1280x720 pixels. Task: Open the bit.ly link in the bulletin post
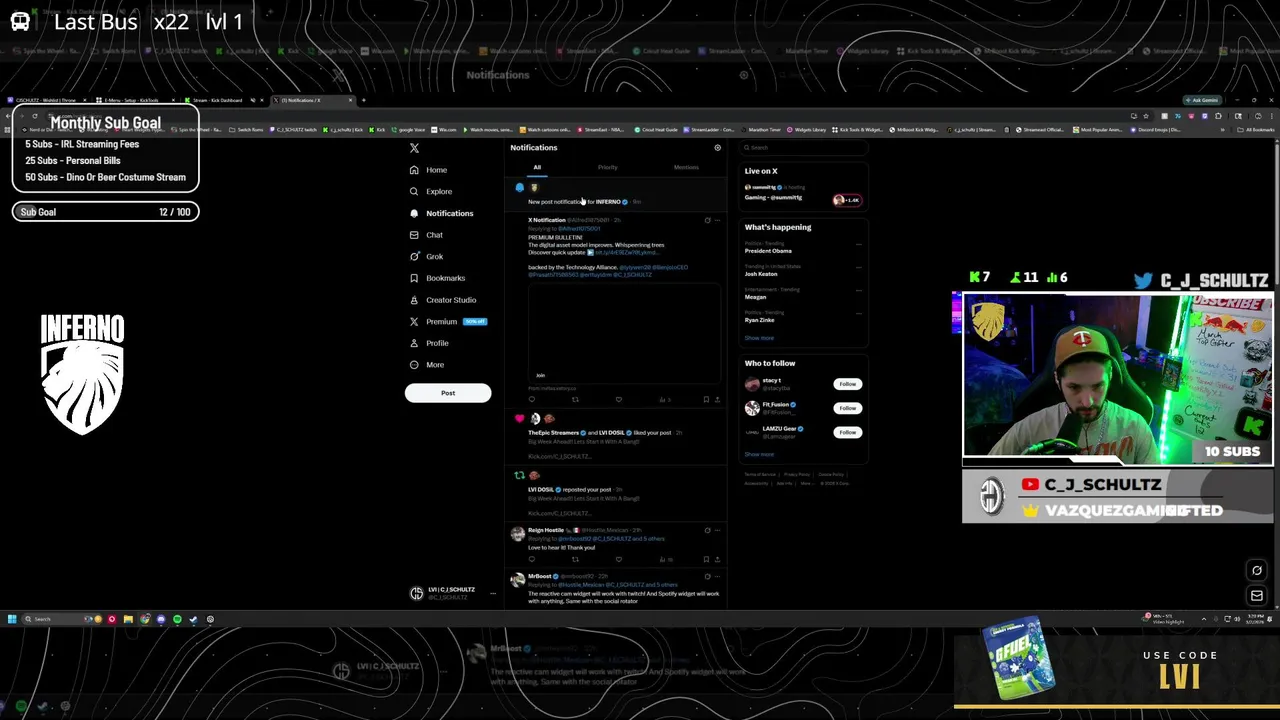pyautogui.click(x=626, y=253)
